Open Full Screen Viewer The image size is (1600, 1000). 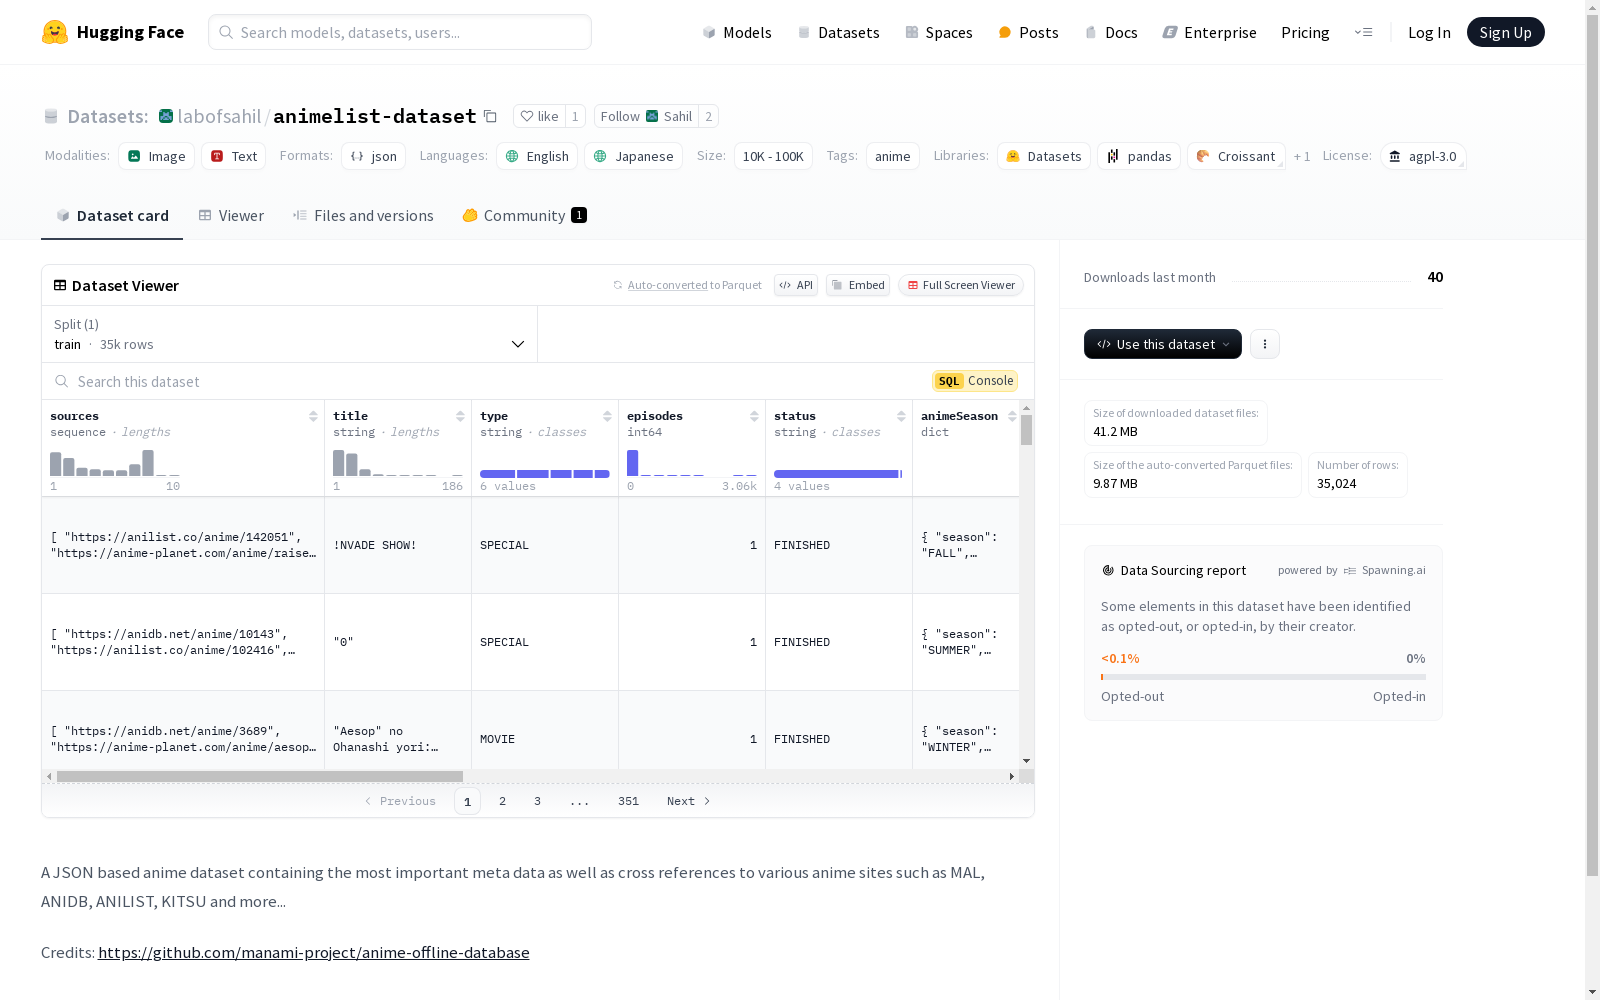pyautogui.click(x=961, y=285)
